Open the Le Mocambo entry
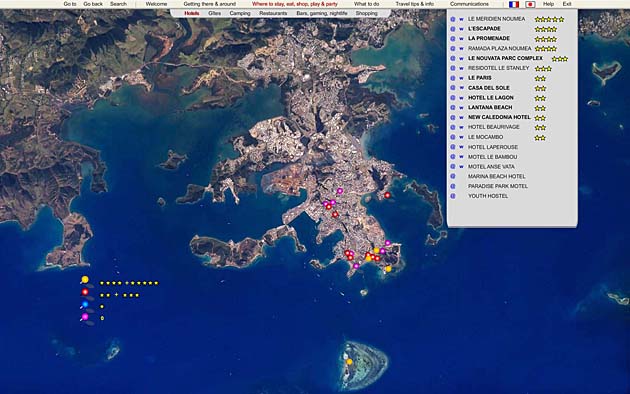 tap(485, 137)
